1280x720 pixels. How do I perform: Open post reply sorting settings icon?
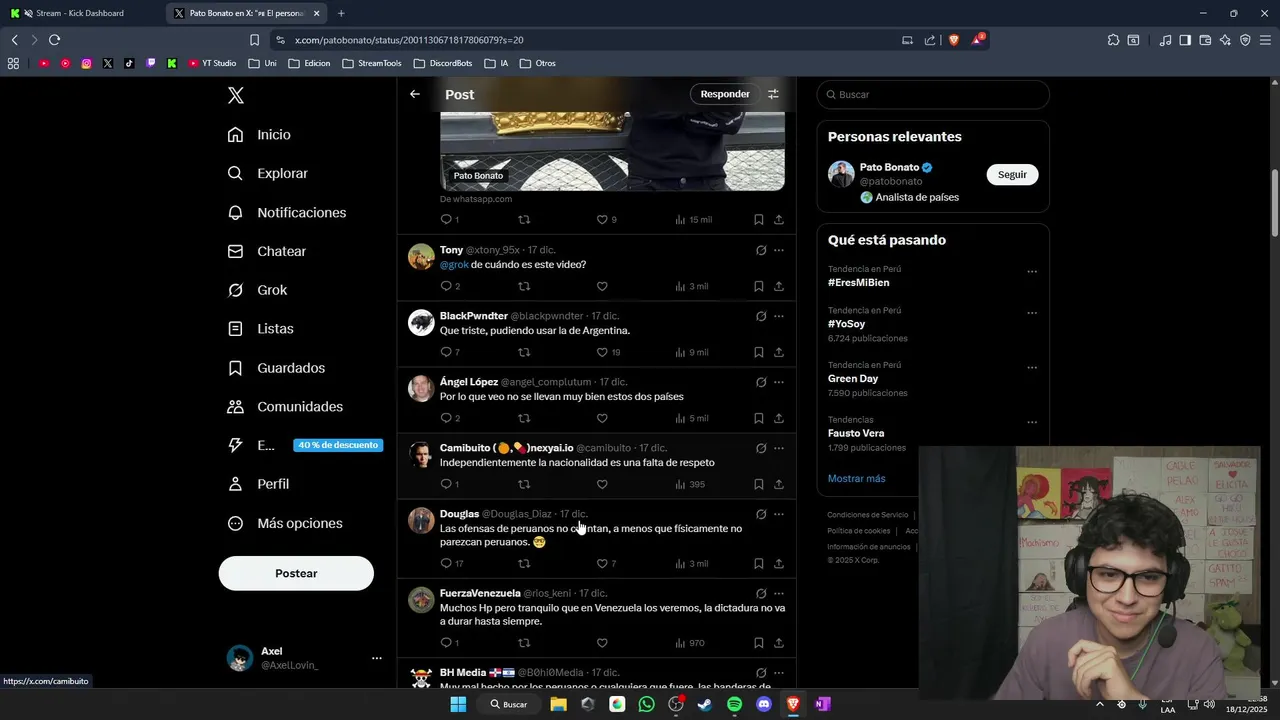(773, 94)
